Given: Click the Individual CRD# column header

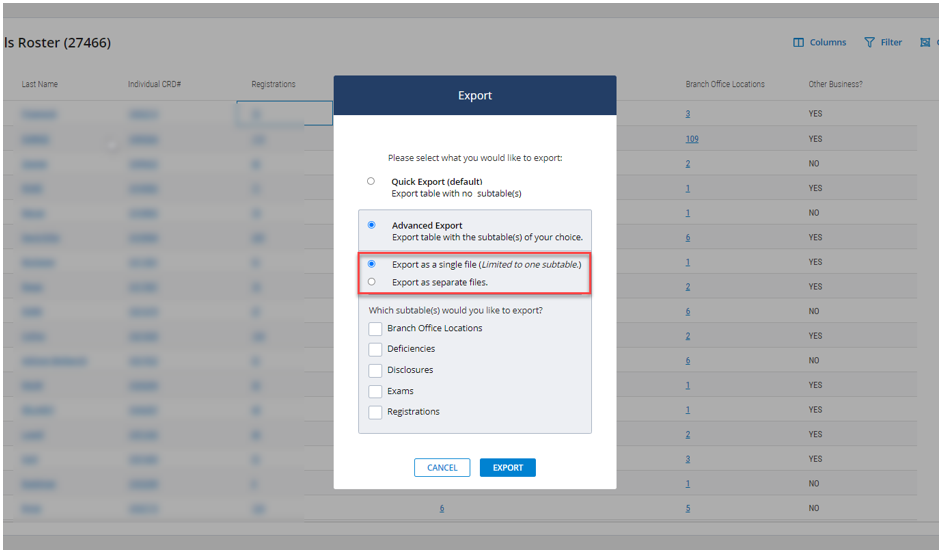Looking at the screenshot, I should [154, 84].
